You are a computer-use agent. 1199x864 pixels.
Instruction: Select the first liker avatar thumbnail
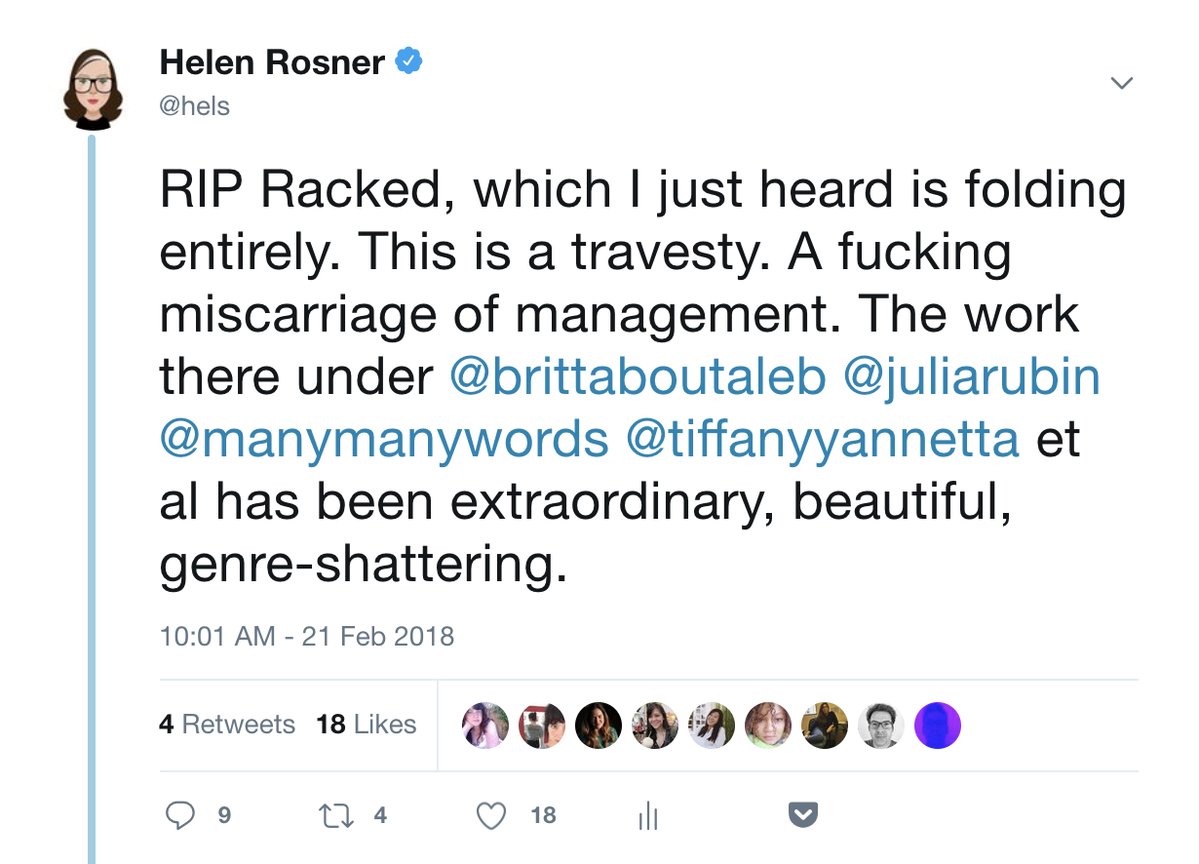485,725
